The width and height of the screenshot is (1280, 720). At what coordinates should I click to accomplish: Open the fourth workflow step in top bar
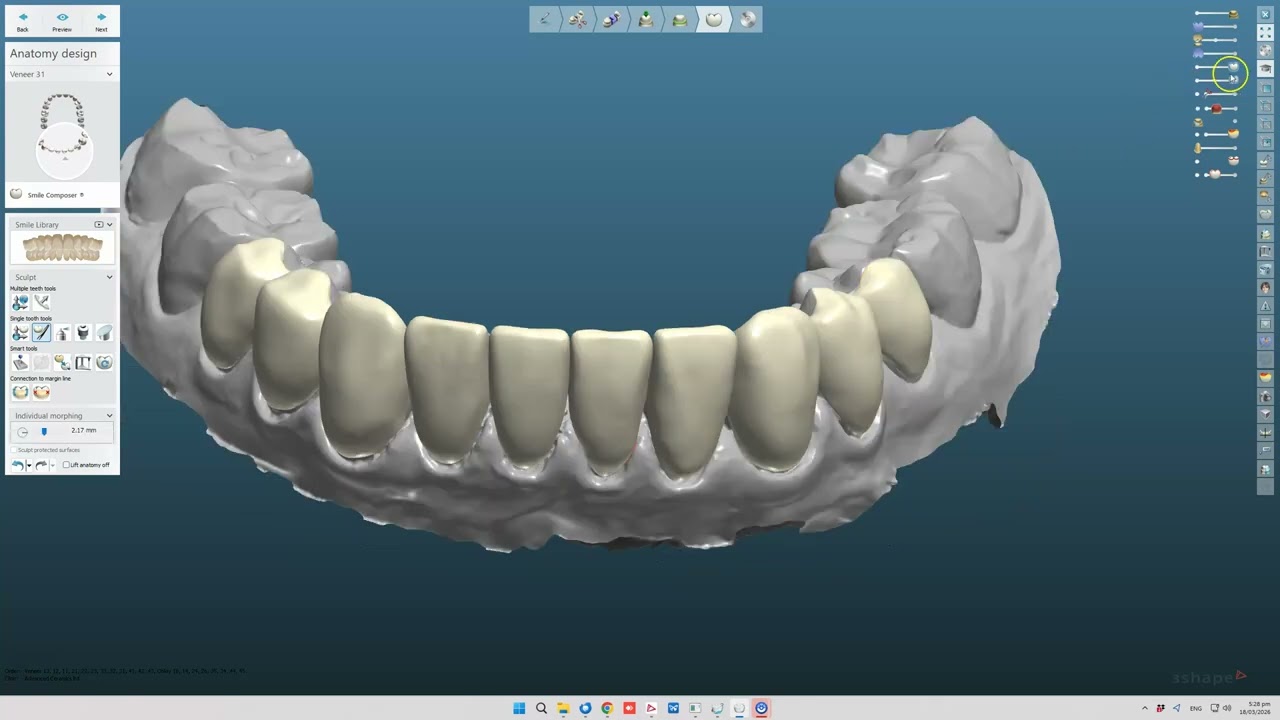pyautogui.click(x=646, y=19)
